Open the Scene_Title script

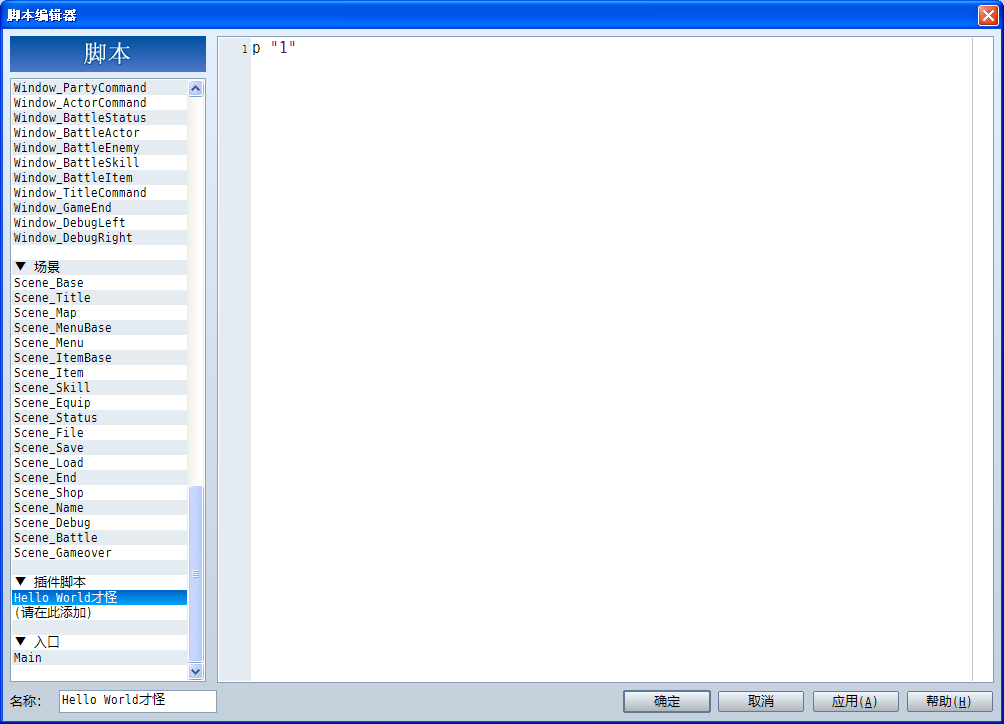99,298
